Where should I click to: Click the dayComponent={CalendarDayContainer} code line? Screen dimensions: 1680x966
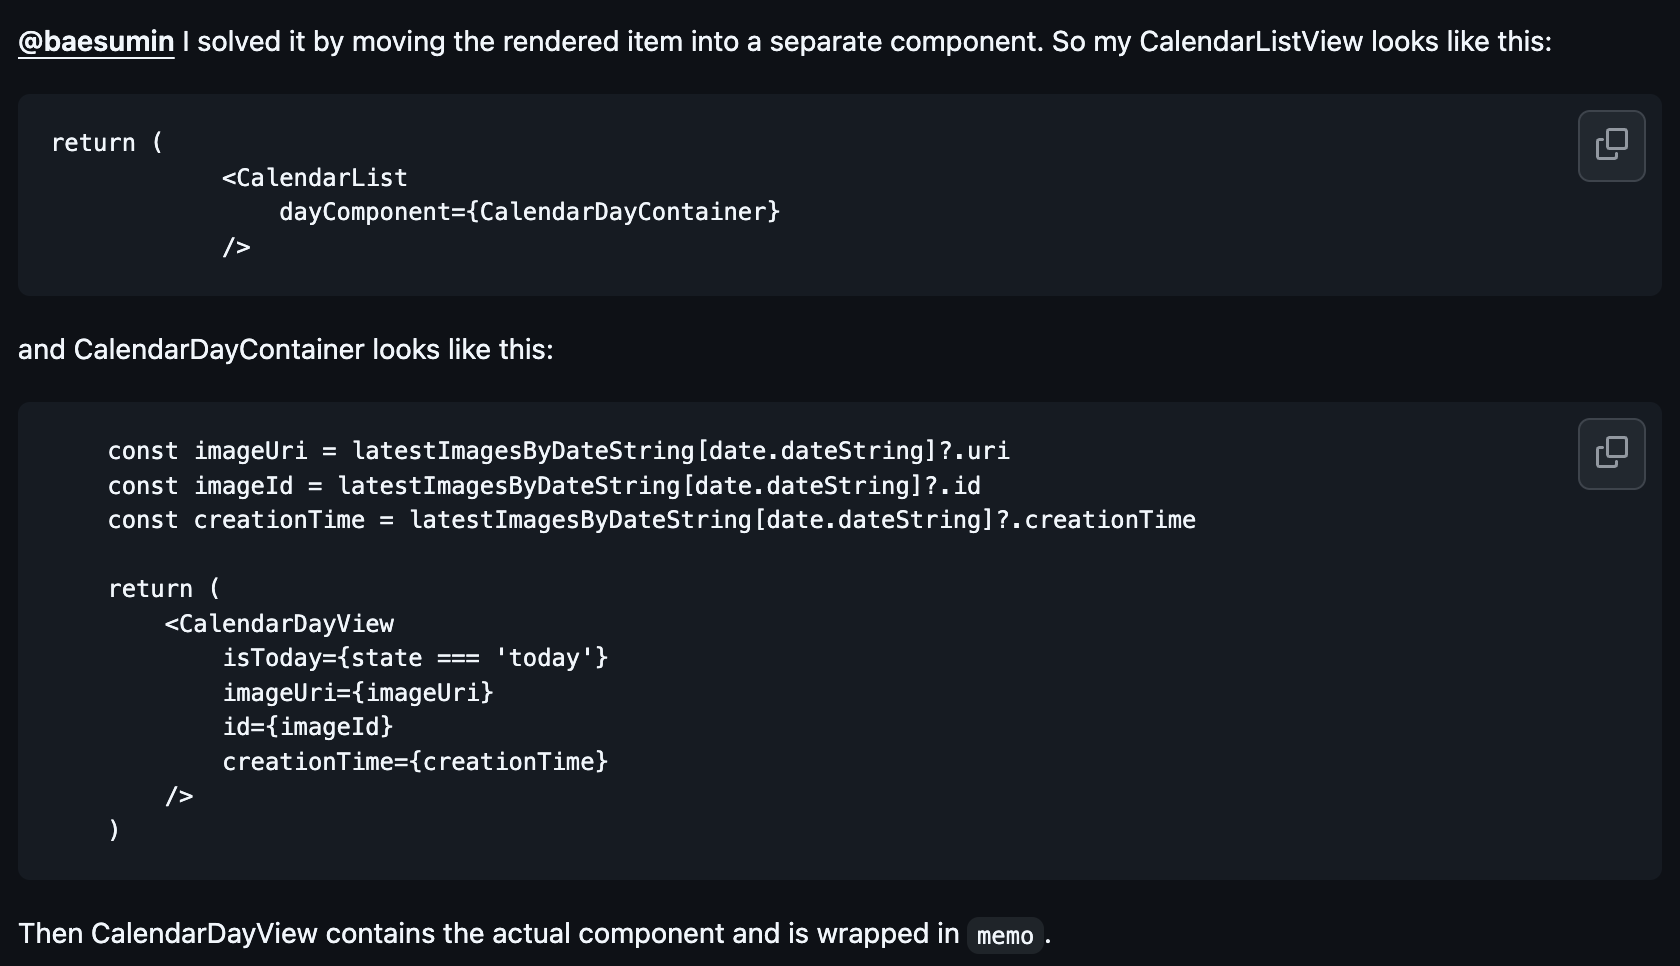(x=529, y=212)
